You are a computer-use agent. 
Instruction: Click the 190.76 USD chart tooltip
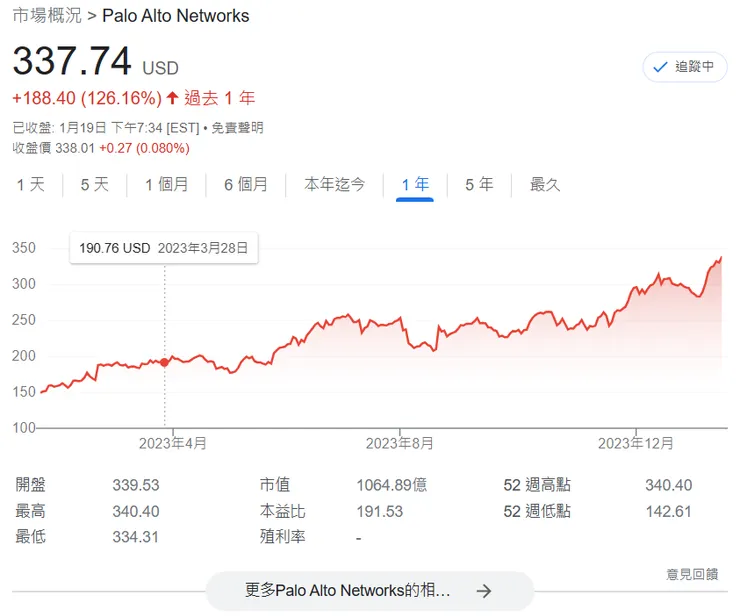(163, 248)
